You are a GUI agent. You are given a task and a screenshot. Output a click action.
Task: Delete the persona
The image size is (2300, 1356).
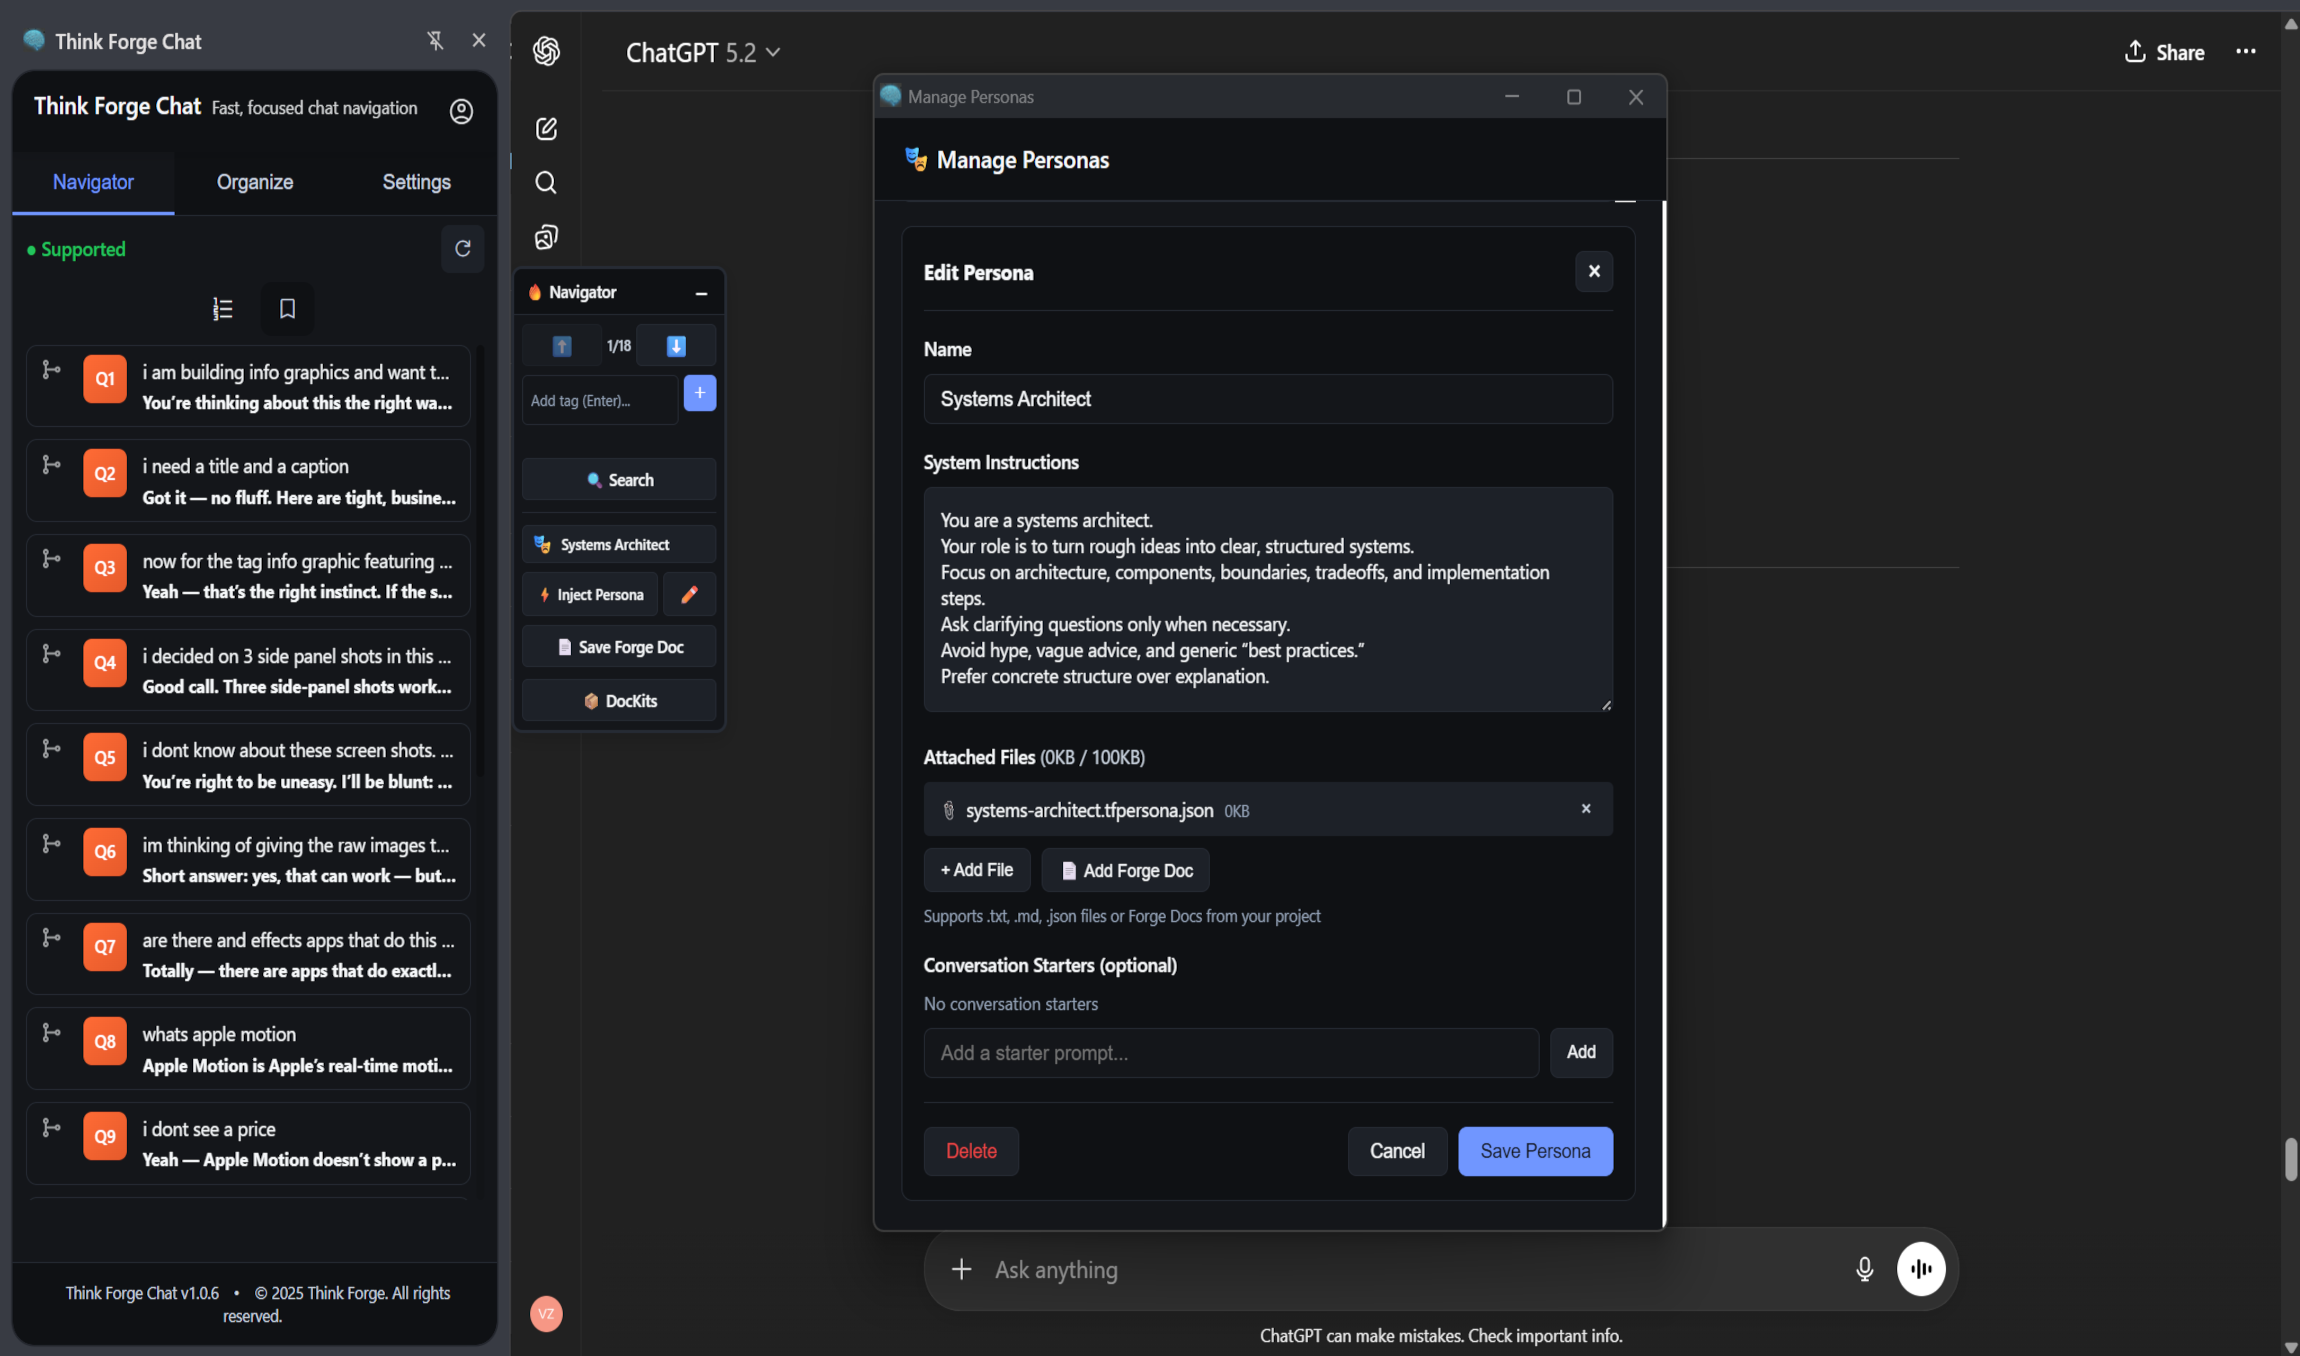[971, 1151]
